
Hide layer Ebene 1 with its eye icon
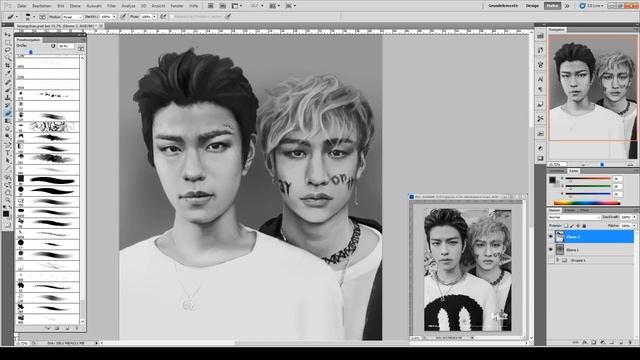551,249
